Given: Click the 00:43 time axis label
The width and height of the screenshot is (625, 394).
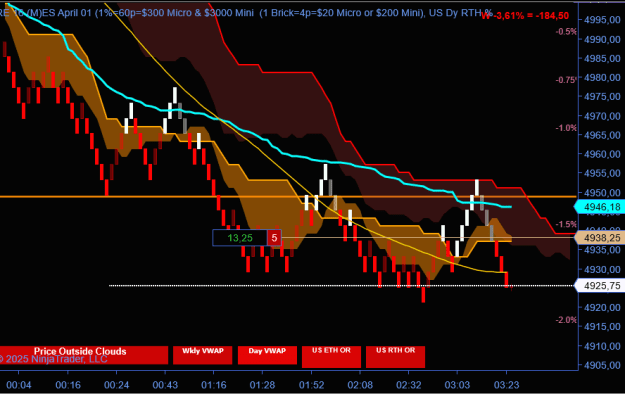Looking at the screenshot, I should [165, 385].
